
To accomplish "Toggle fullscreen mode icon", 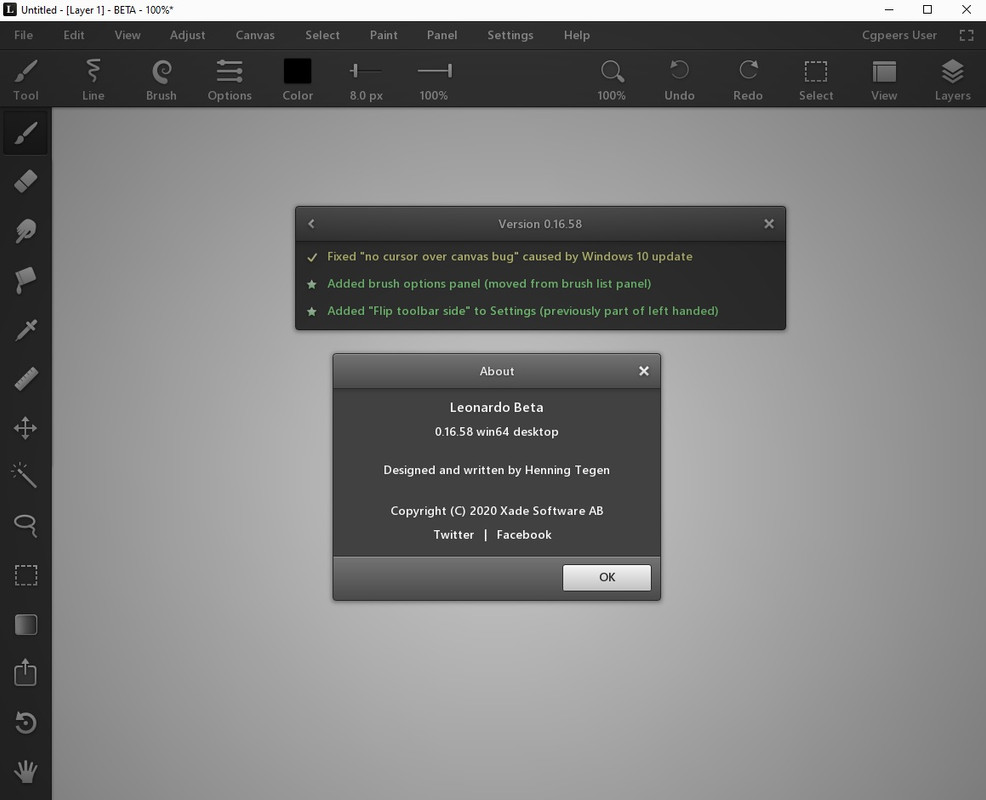I will click(x=967, y=35).
